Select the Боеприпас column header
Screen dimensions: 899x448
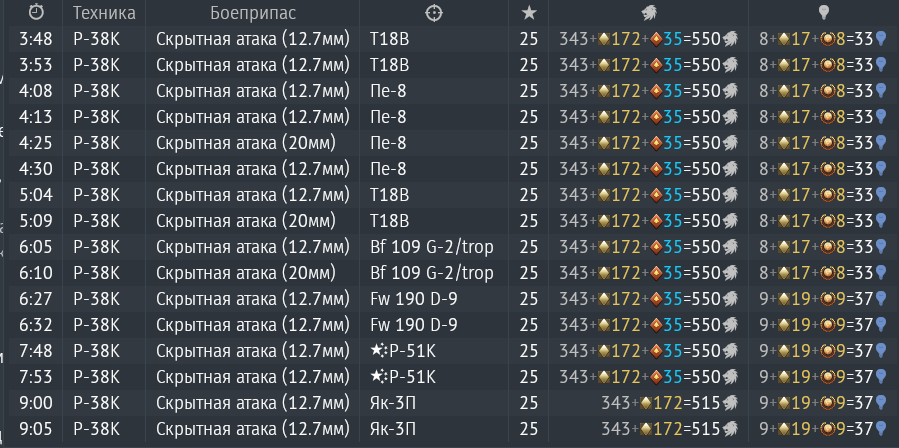click(x=253, y=13)
